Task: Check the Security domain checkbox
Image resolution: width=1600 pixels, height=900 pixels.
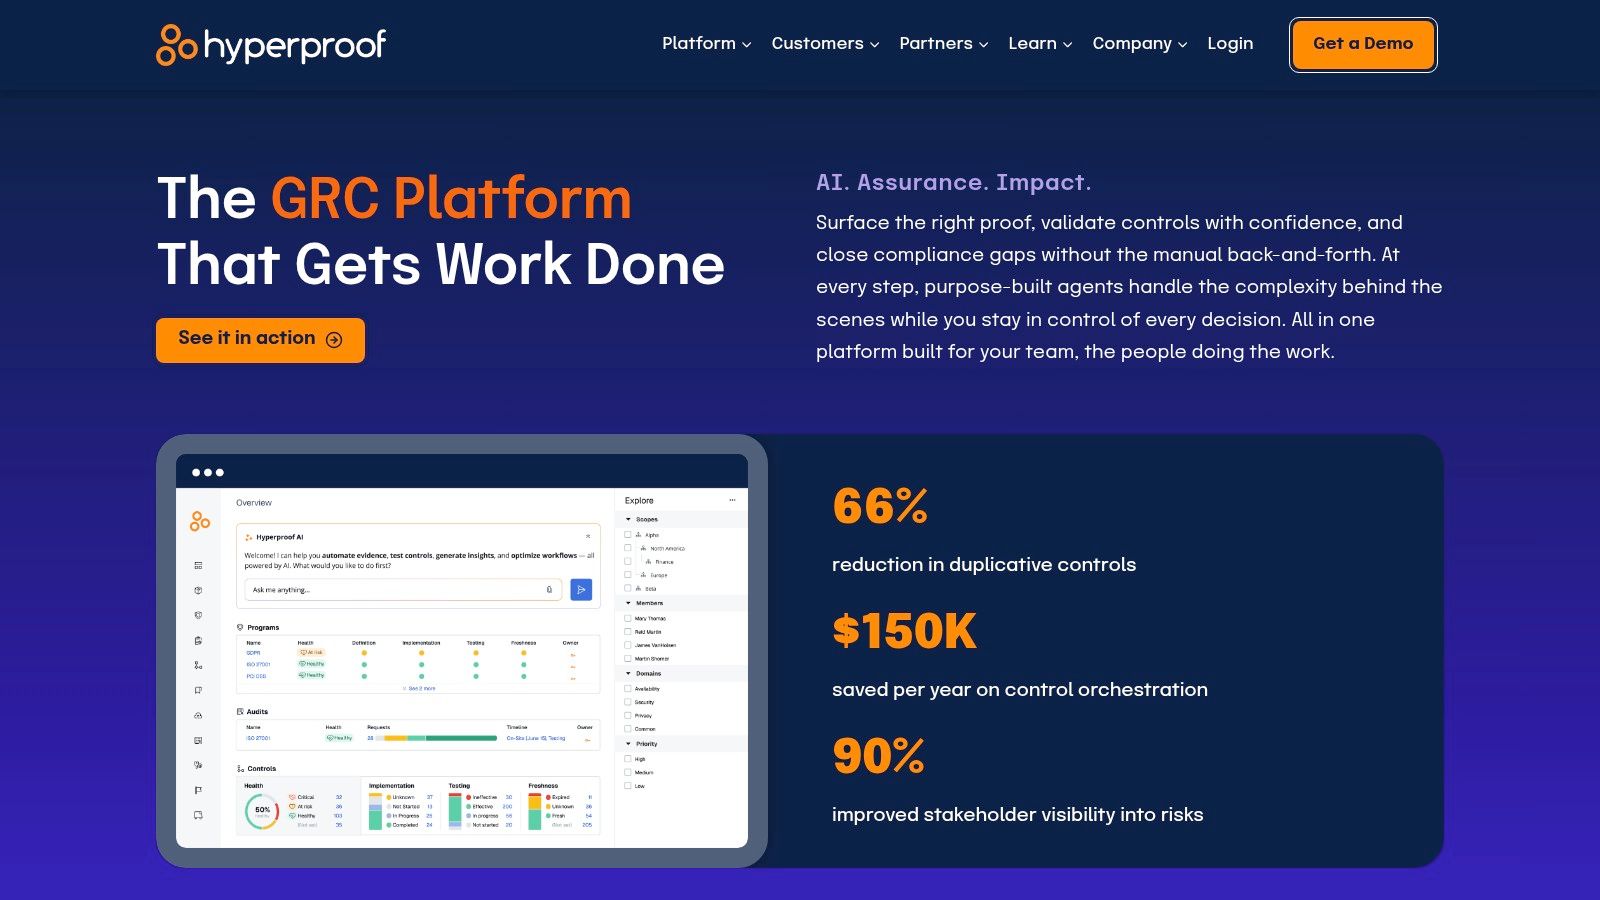Action: [x=628, y=702]
